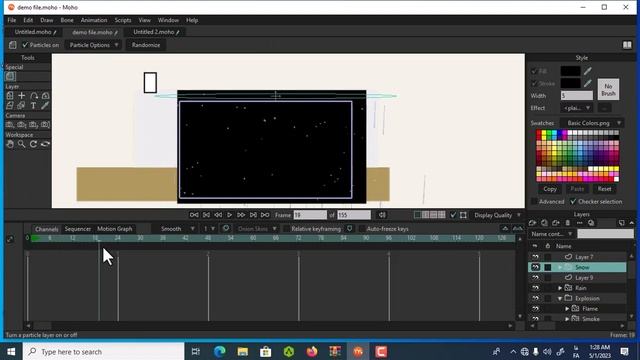The image size is (640, 360).
Task: Click the stroke Width input field
Action: 577,96
